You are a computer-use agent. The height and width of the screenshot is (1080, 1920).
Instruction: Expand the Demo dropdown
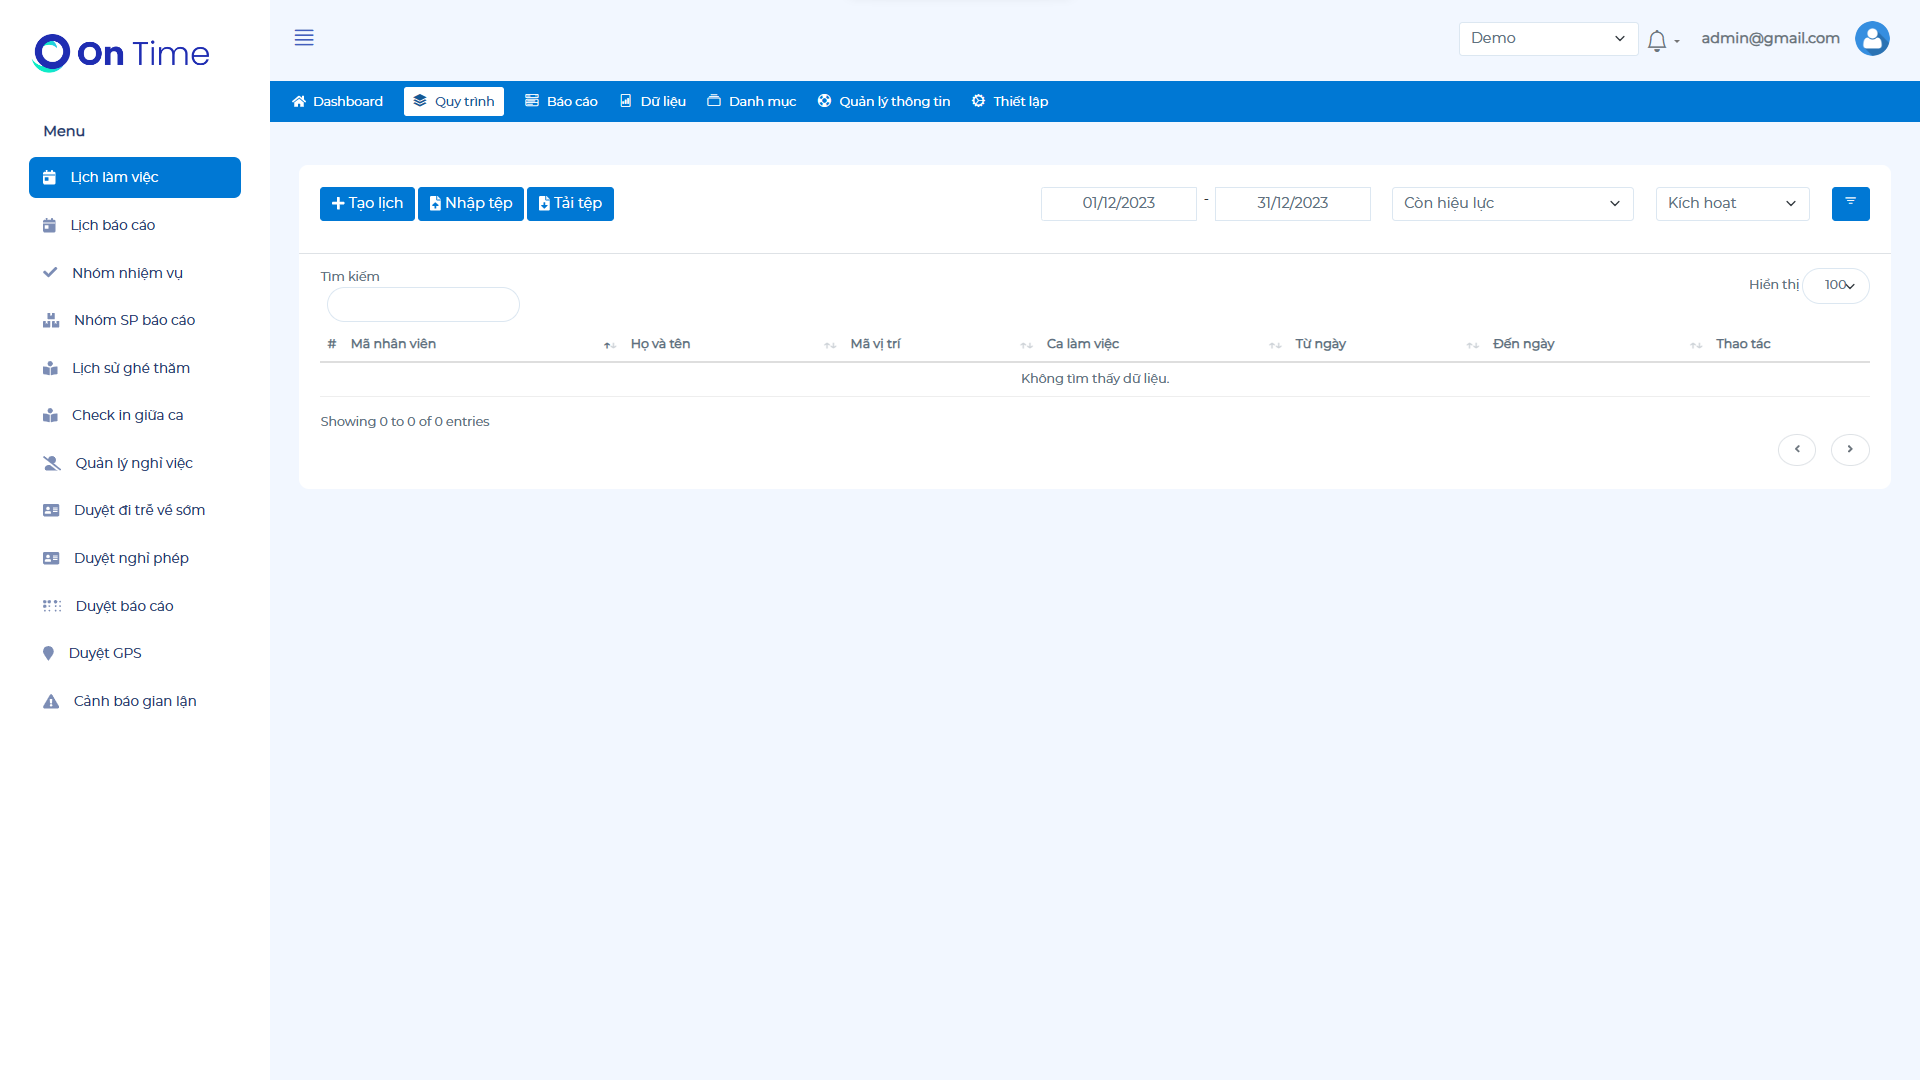coord(1547,38)
